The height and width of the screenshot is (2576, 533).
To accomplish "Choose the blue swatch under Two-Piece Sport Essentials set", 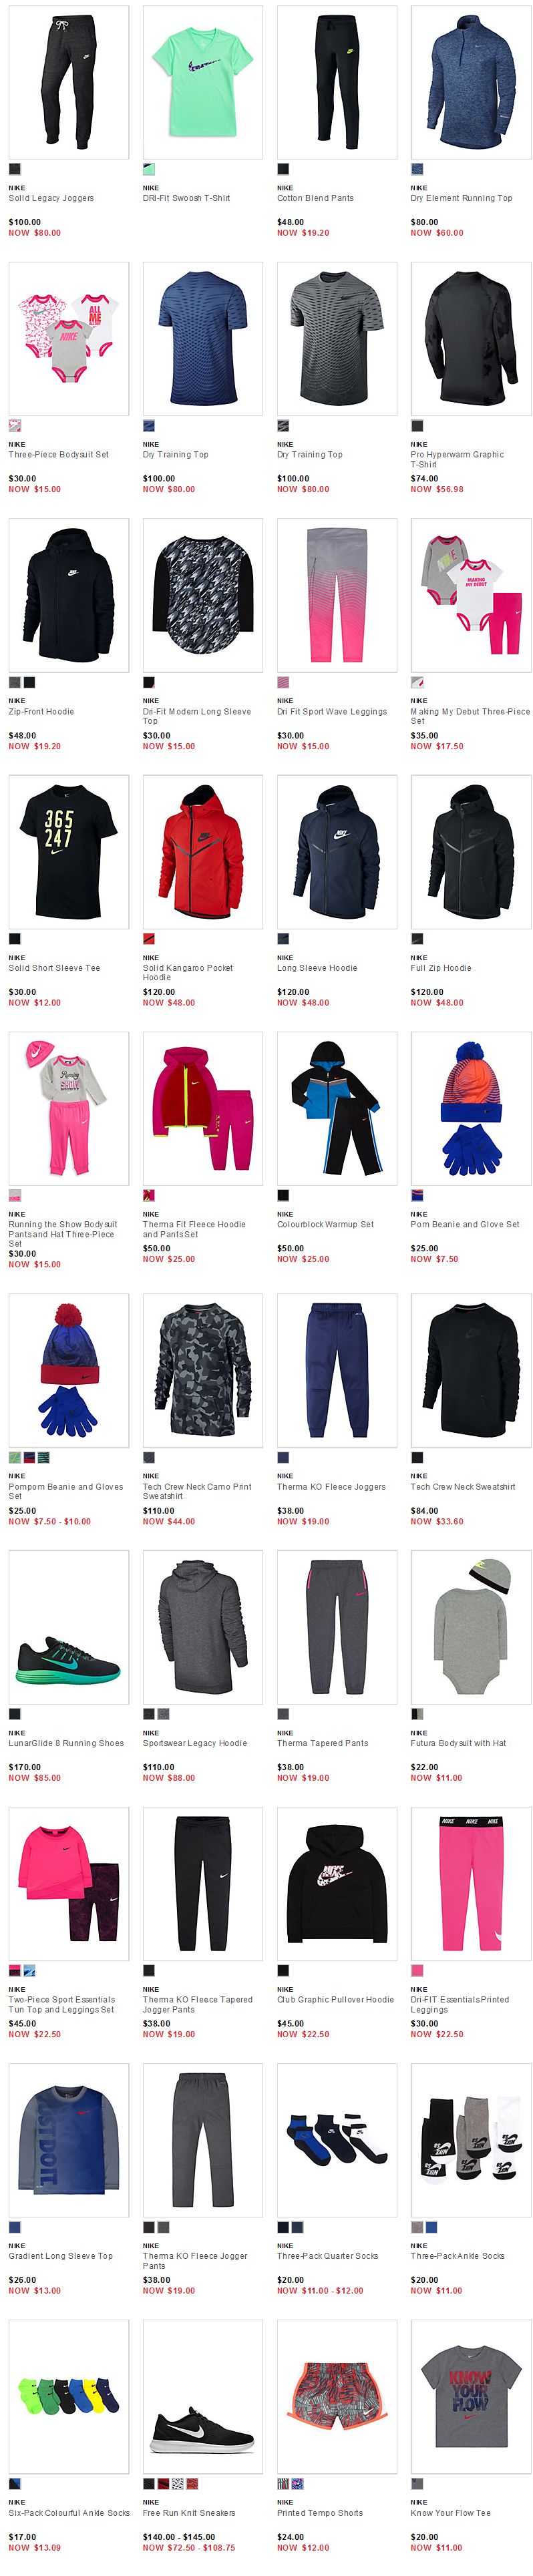I will tap(30, 1971).
